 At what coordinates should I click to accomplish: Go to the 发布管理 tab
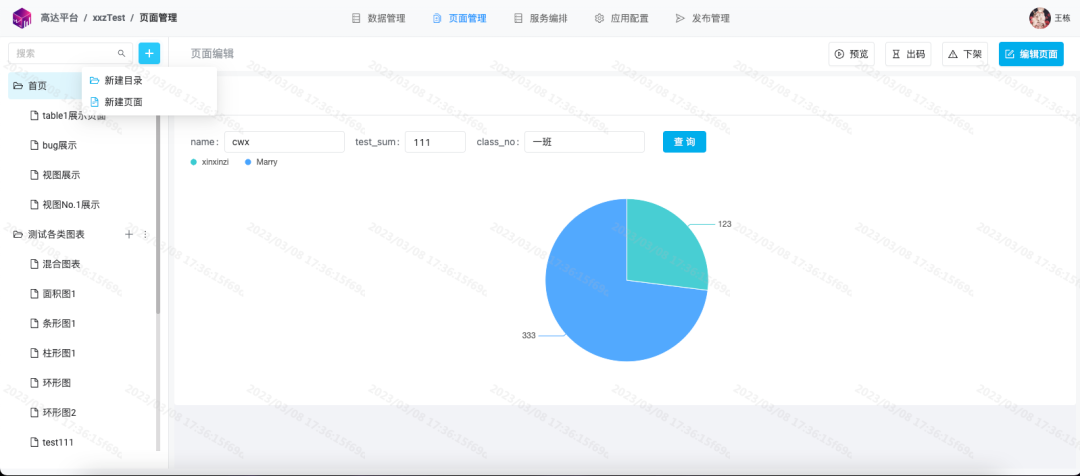(703, 19)
